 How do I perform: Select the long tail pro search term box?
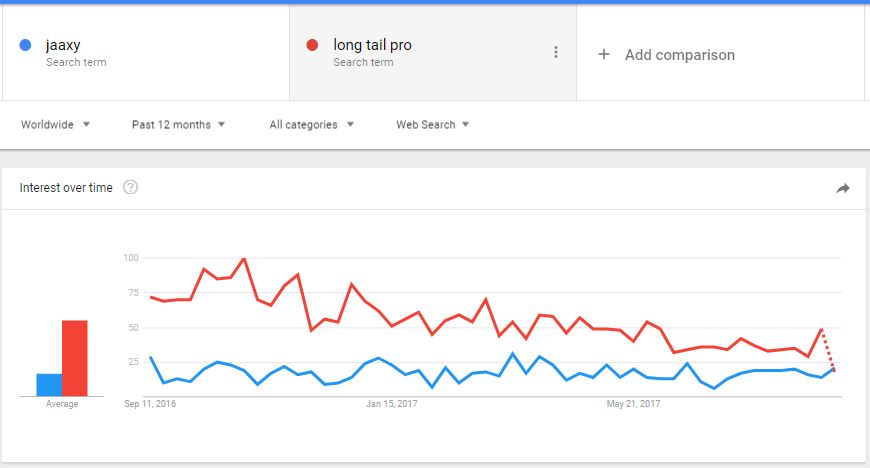tap(433, 53)
